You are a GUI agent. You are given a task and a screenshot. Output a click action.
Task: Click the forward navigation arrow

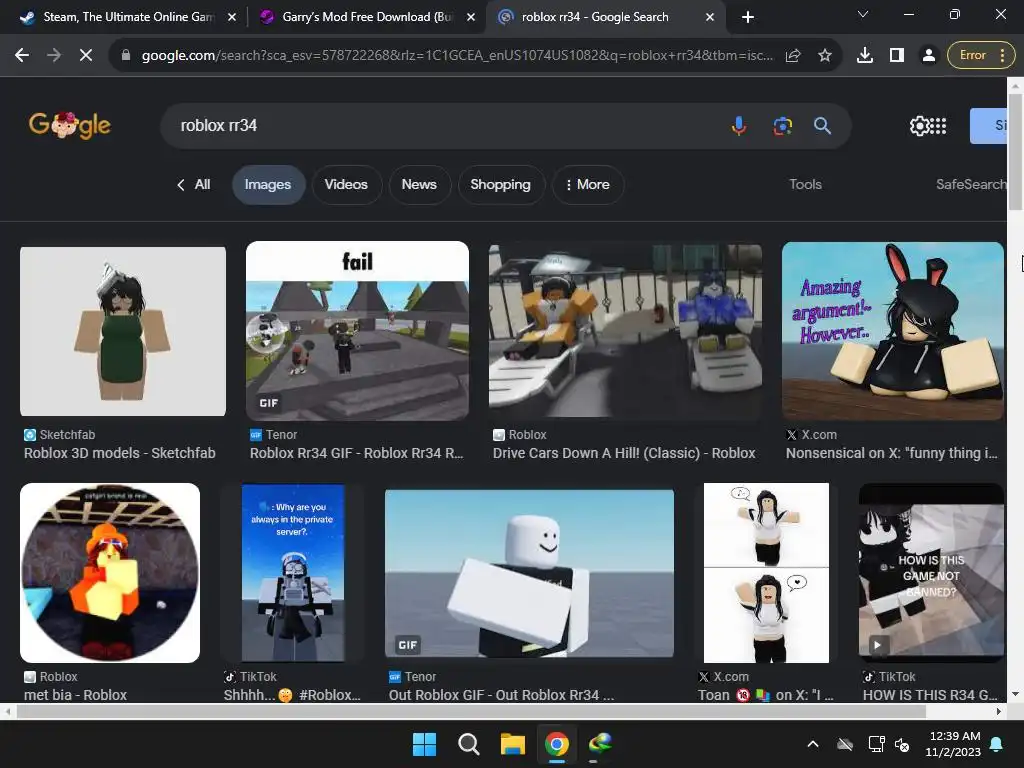tap(54, 56)
